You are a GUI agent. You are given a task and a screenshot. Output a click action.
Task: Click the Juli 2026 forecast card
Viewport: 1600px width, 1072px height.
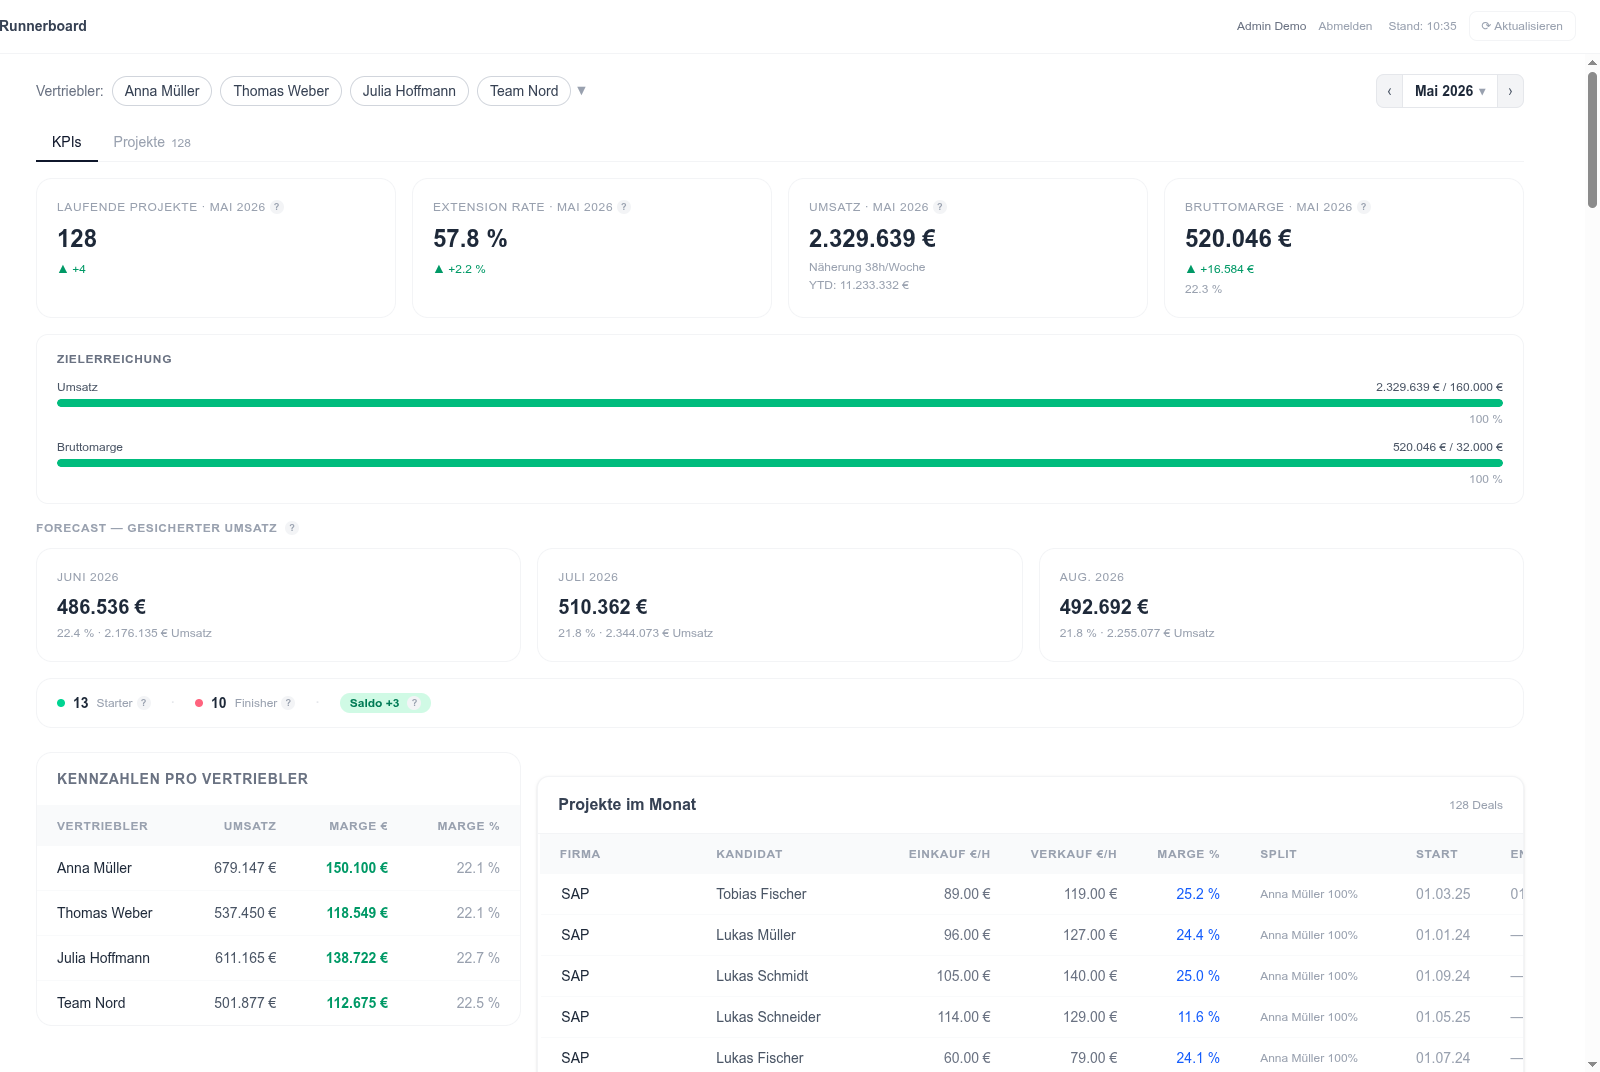tap(780, 605)
